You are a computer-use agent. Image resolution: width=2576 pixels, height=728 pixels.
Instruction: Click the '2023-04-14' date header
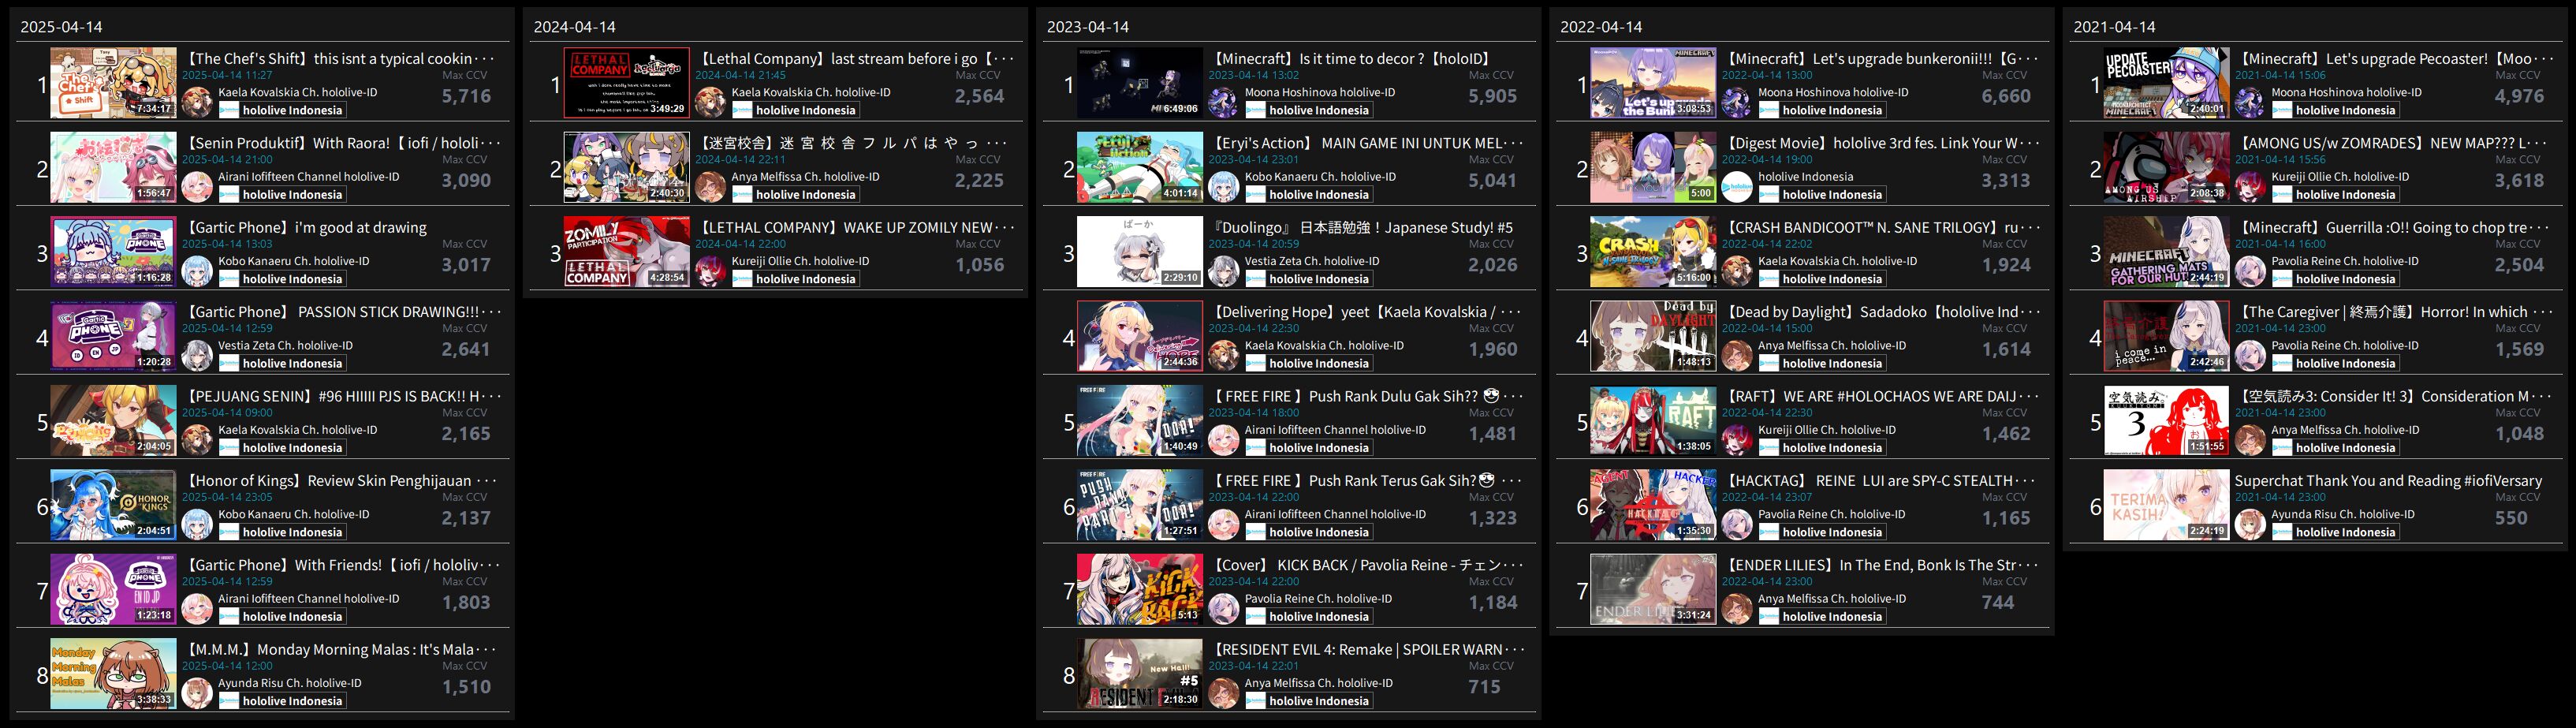[x=1088, y=27]
